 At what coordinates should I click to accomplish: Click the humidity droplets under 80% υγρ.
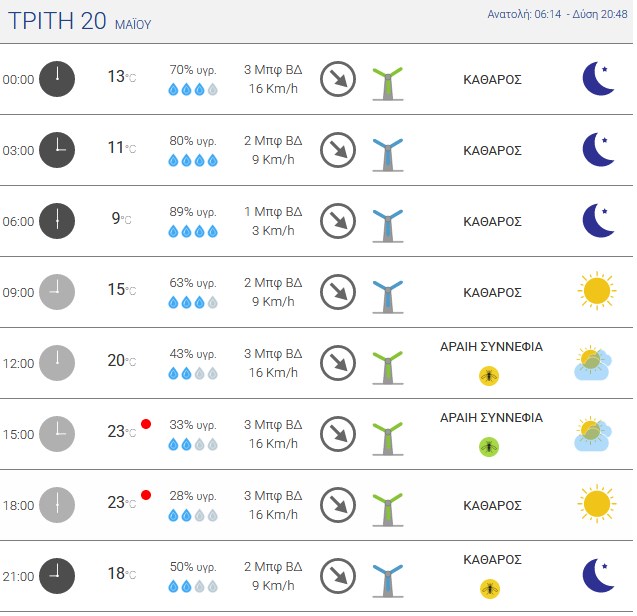pos(193,161)
